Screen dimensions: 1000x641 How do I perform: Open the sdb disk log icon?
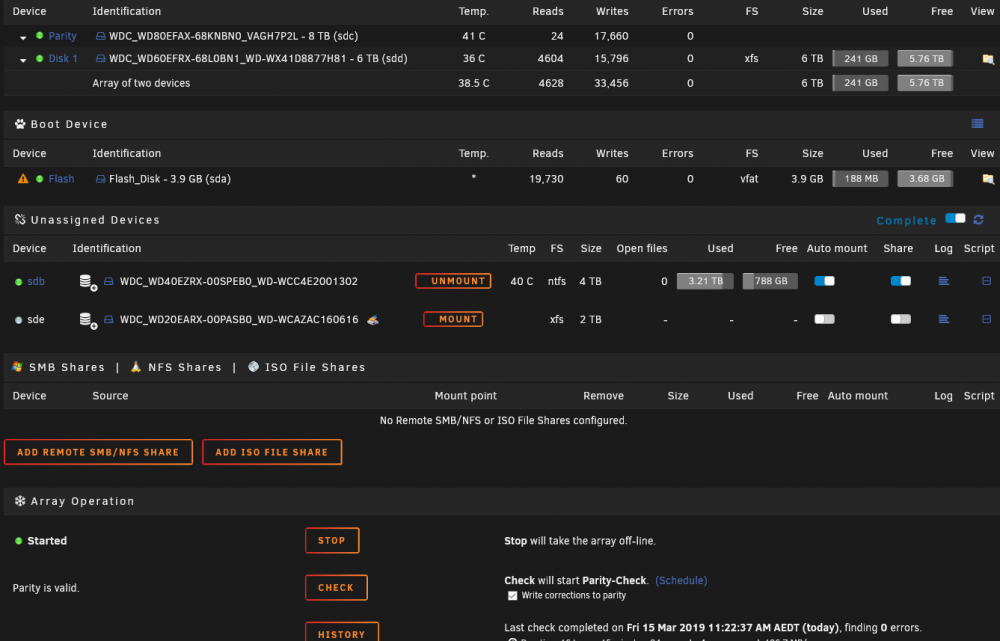(943, 281)
